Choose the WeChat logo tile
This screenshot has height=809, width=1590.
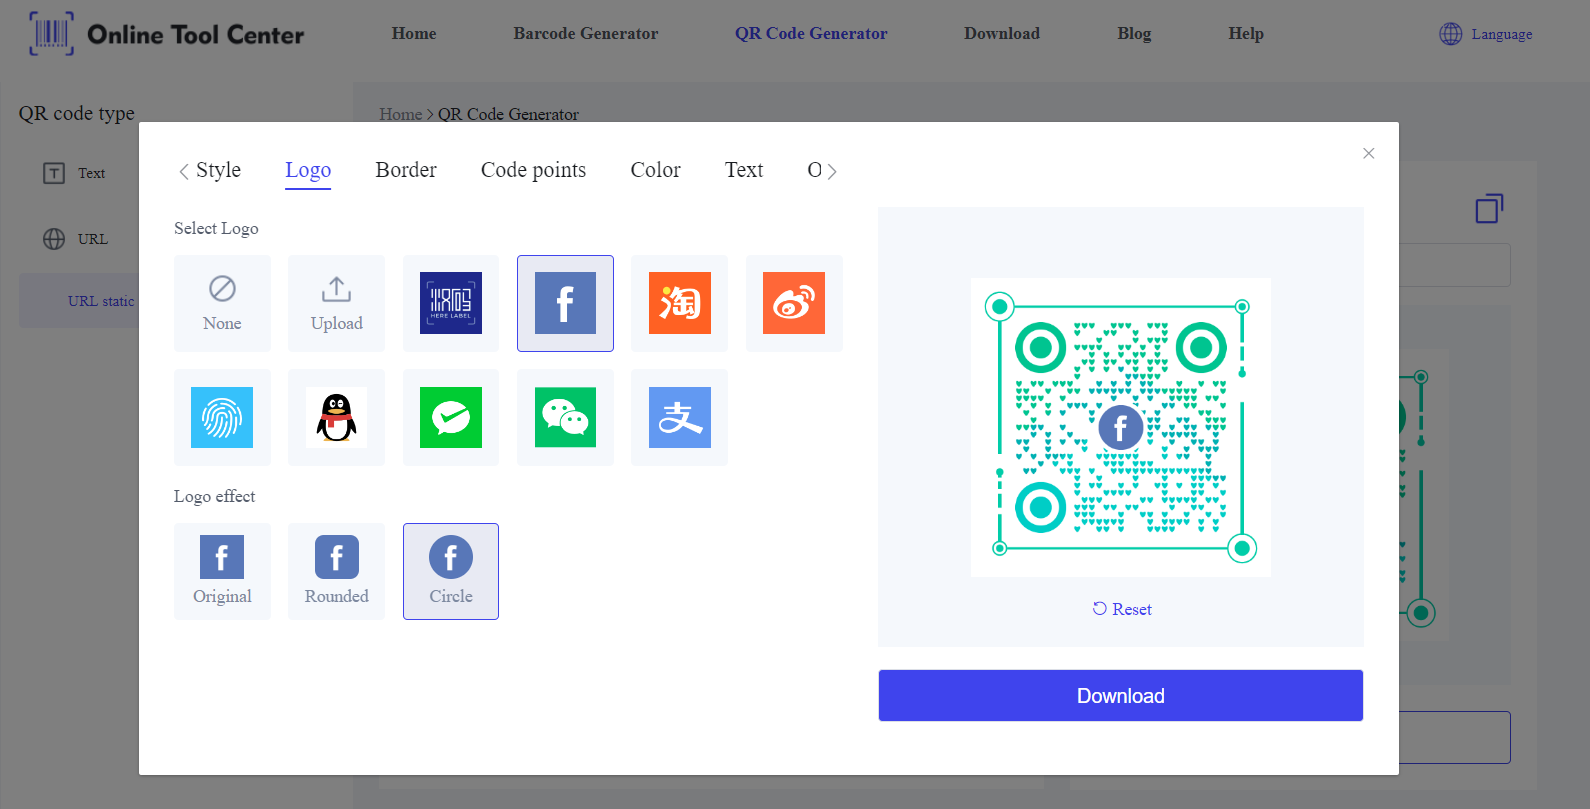[x=565, y=417]
